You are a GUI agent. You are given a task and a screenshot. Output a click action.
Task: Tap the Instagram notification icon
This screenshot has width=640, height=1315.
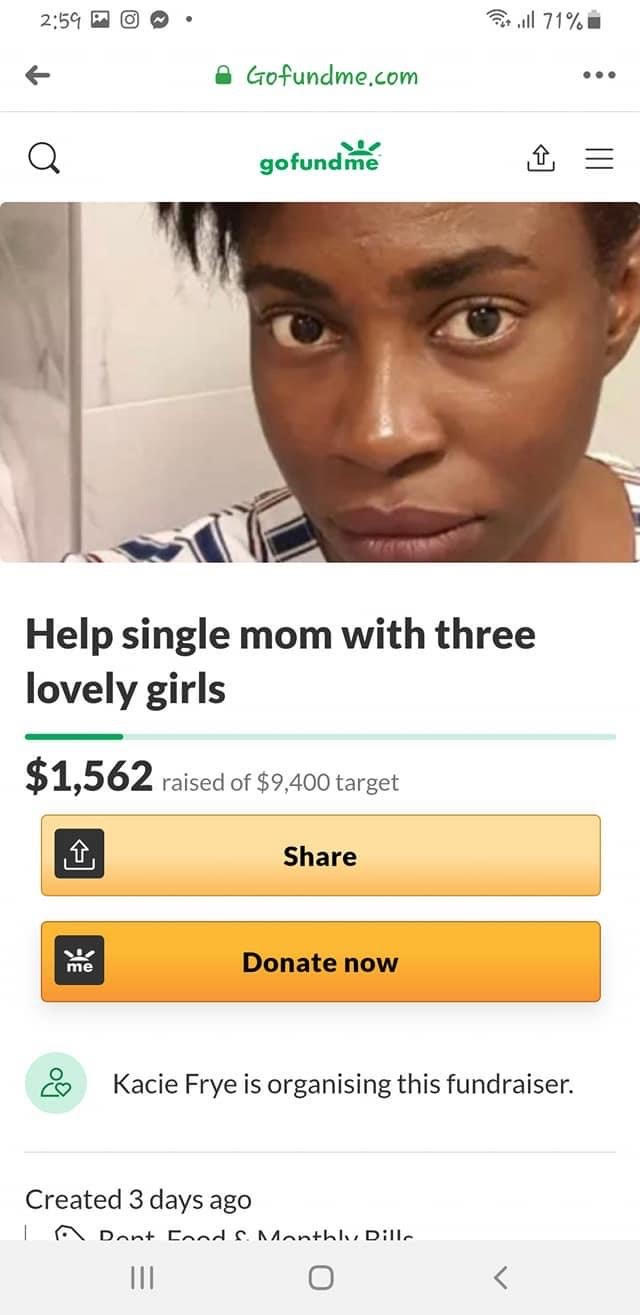coord(130,20)
